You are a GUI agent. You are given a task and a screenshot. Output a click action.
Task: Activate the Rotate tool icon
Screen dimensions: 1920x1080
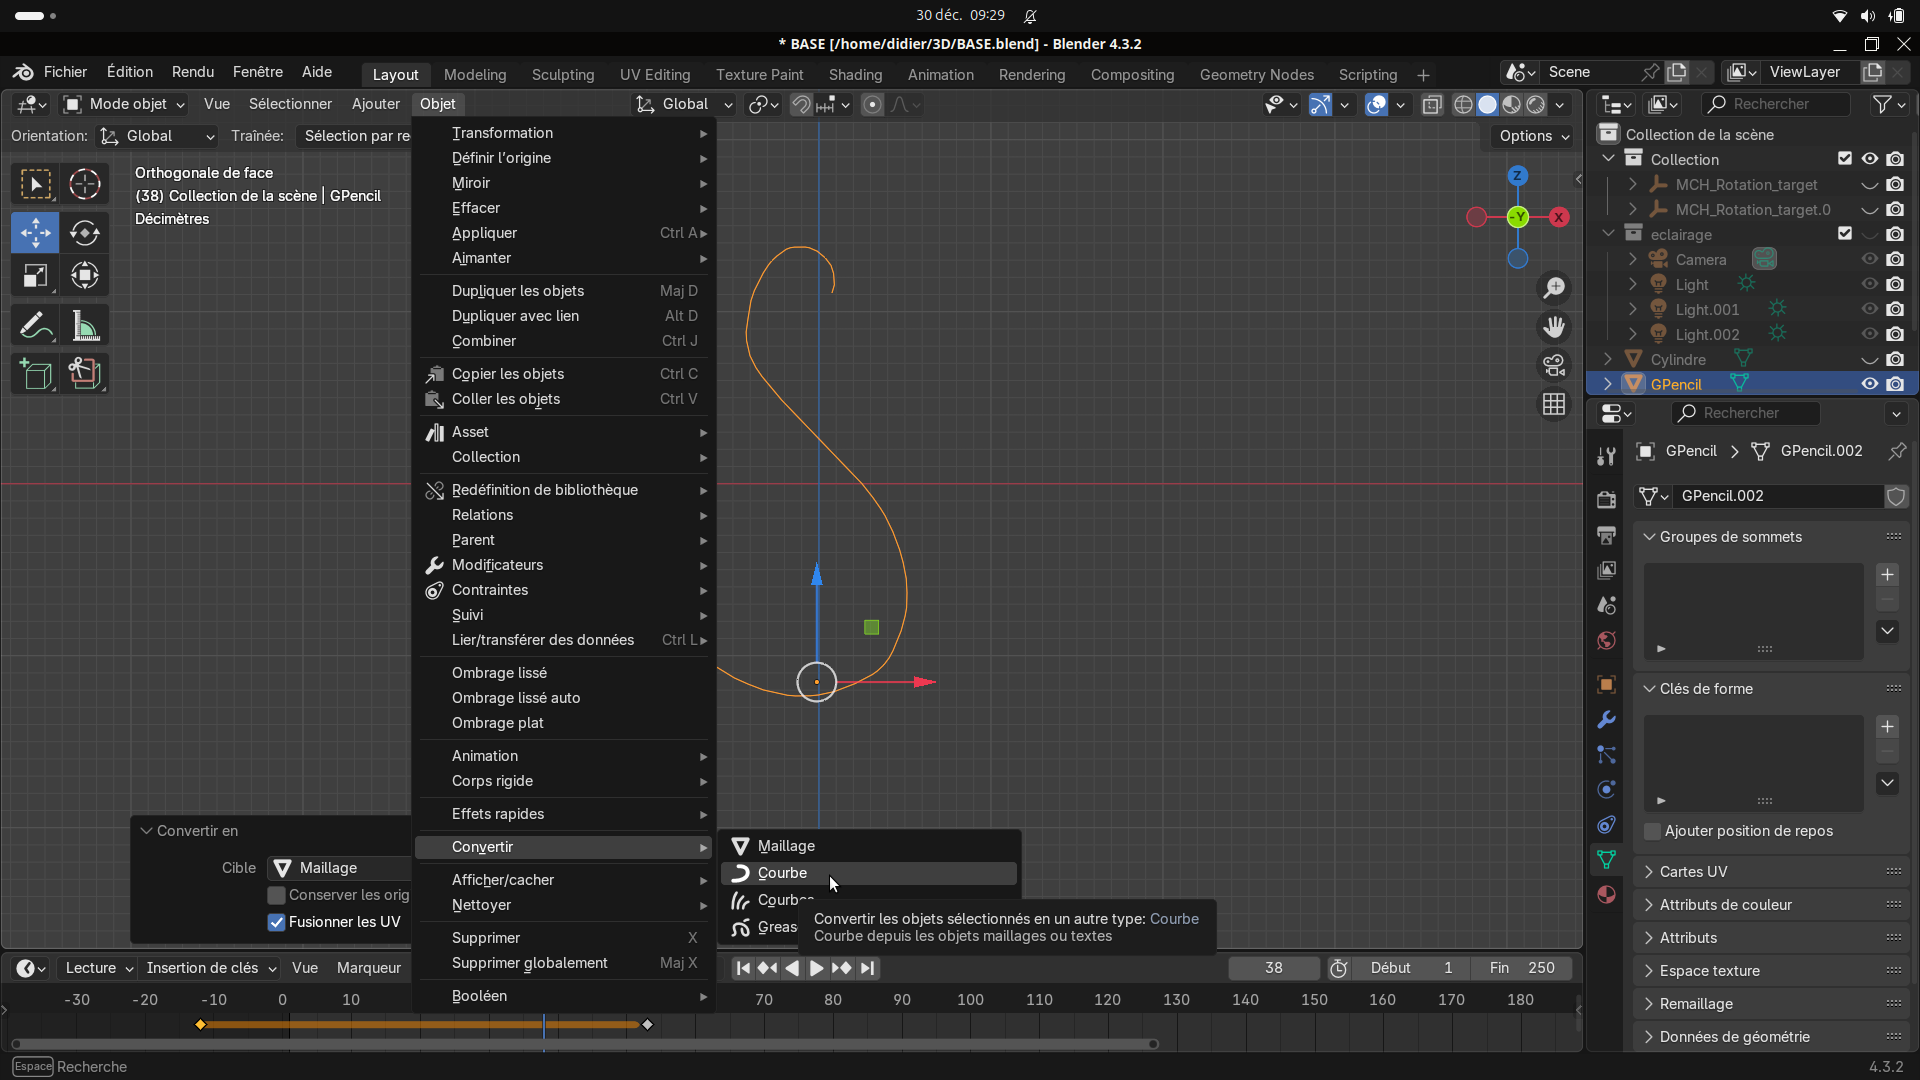point(85,233)
